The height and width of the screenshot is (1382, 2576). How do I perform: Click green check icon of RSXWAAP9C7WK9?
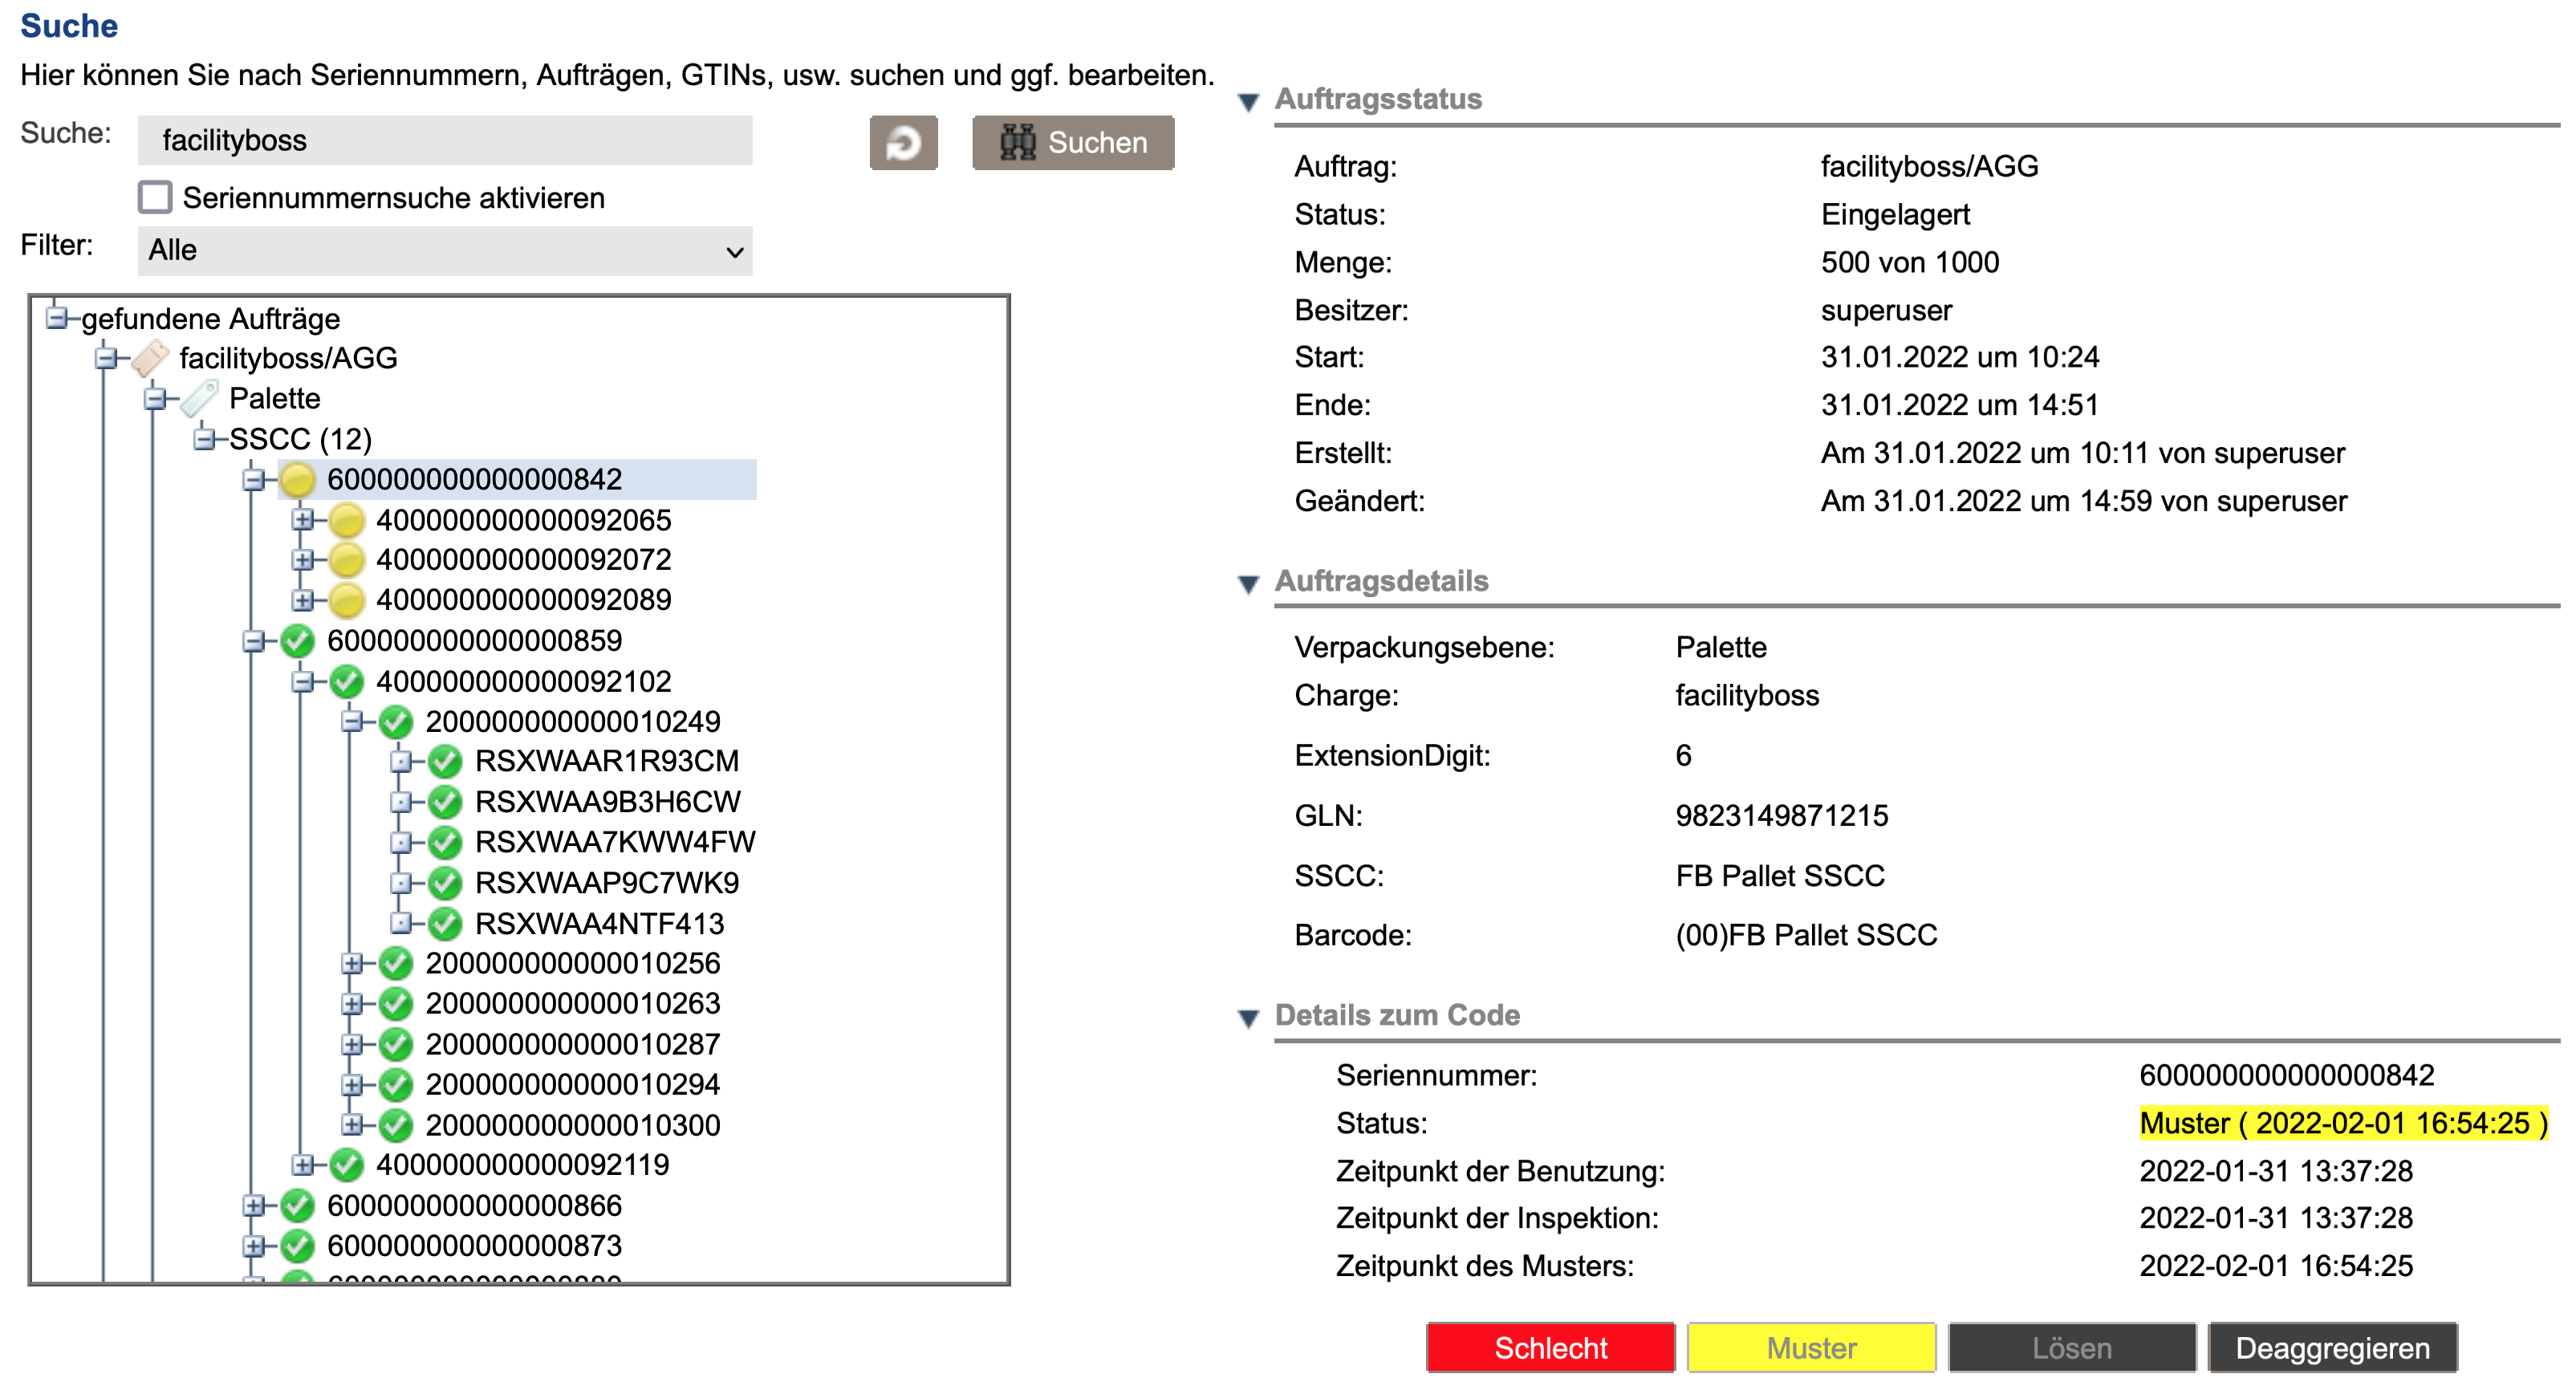[x=444, y=883]
